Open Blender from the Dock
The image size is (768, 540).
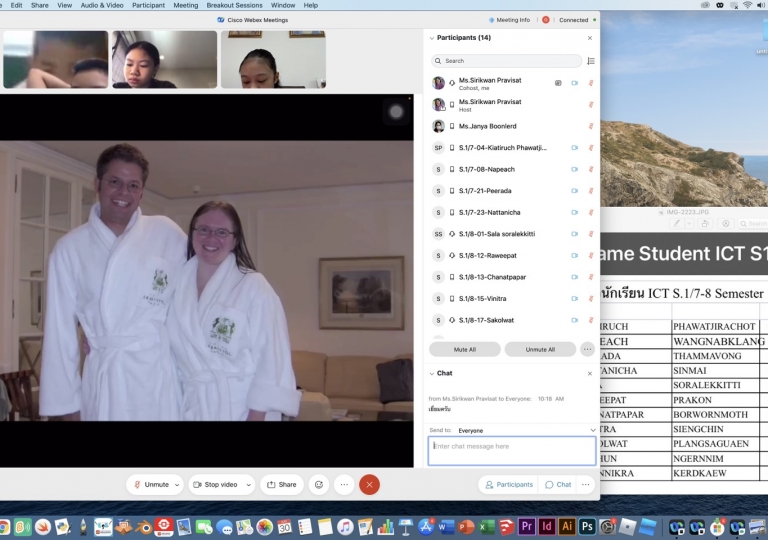click(144, 527)
